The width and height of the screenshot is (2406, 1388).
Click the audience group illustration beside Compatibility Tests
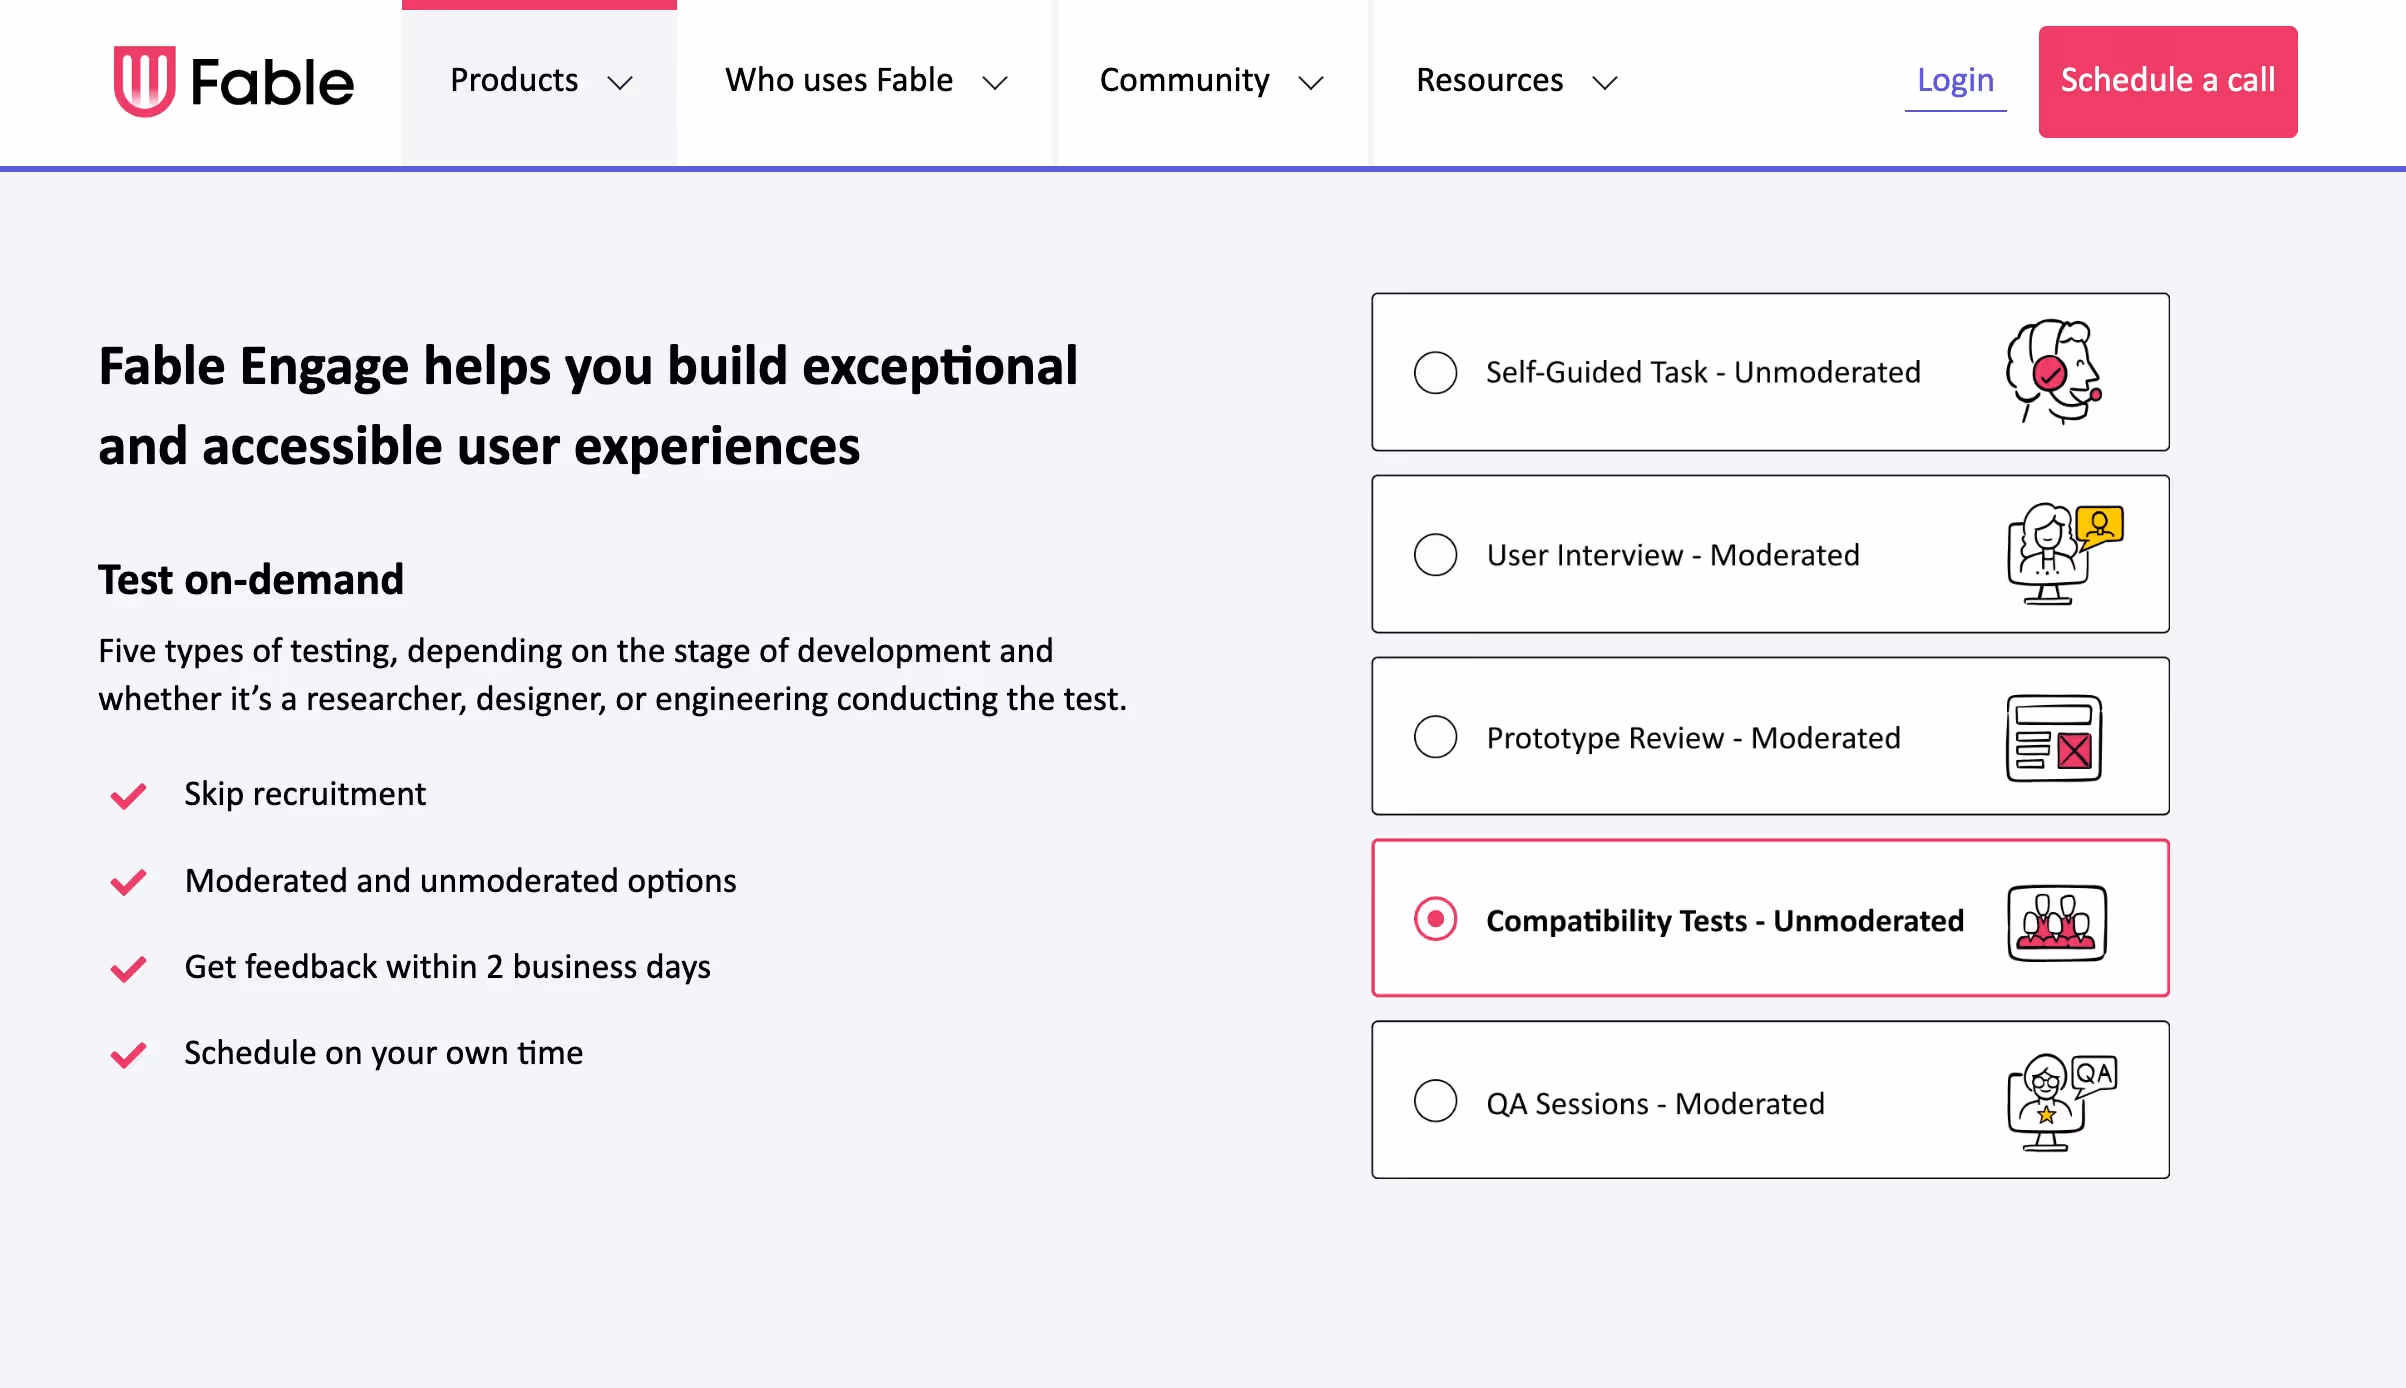click(x=2056, y=919)
